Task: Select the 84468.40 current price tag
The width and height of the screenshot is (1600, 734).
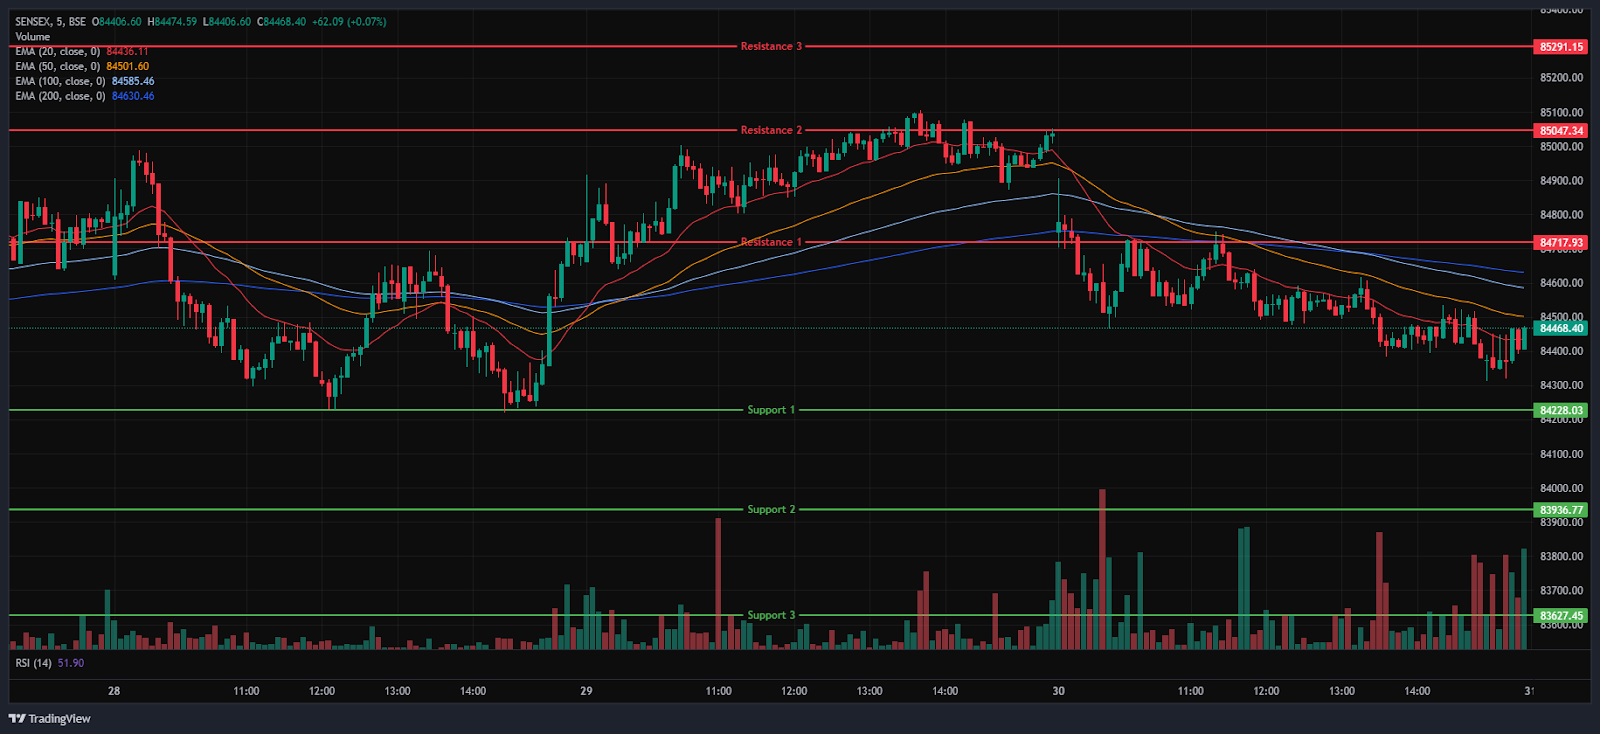Action: click(x=1561, y=328)
